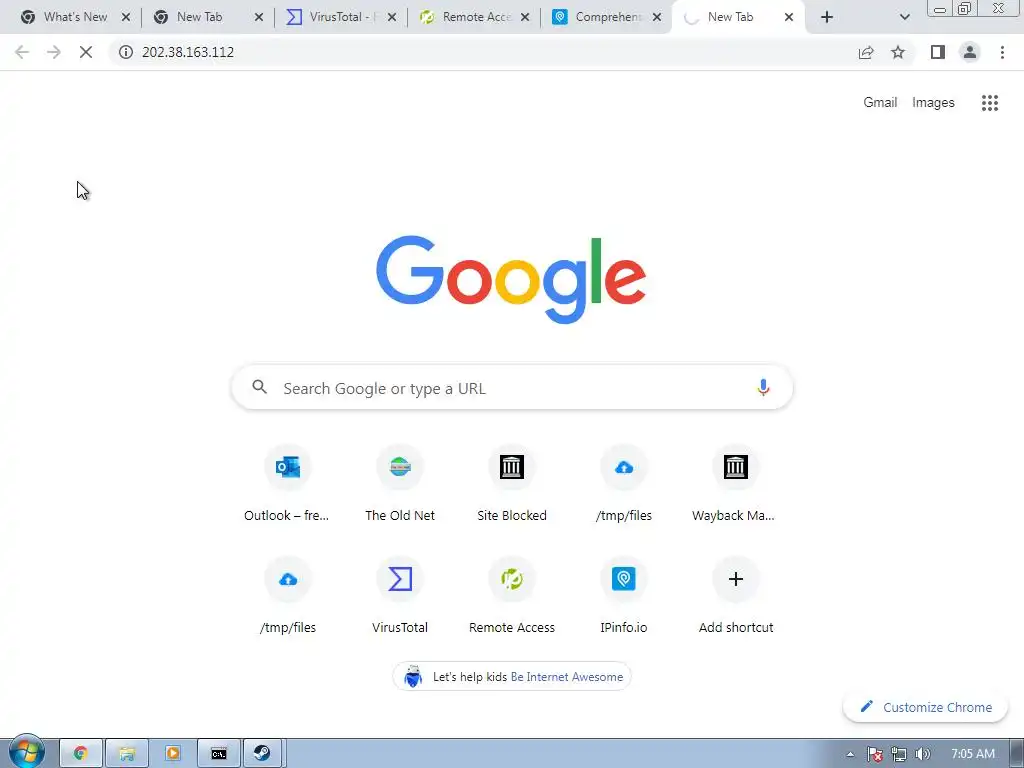Click the 7:05 AM clock
Image resolution: width=1024 pixels, height=768 pixels.
coord(973,754)
